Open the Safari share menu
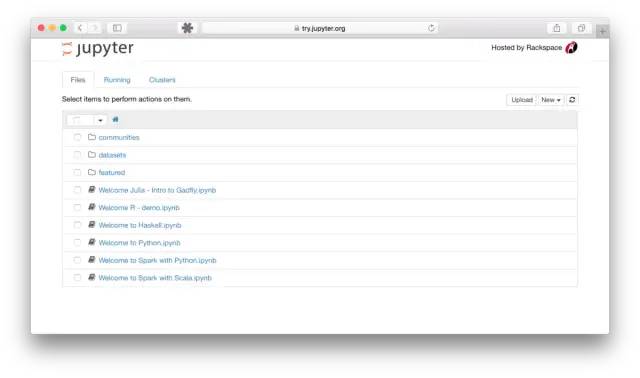Image resolution: width=640 pixels, height=378 pixels. (557, 28)
